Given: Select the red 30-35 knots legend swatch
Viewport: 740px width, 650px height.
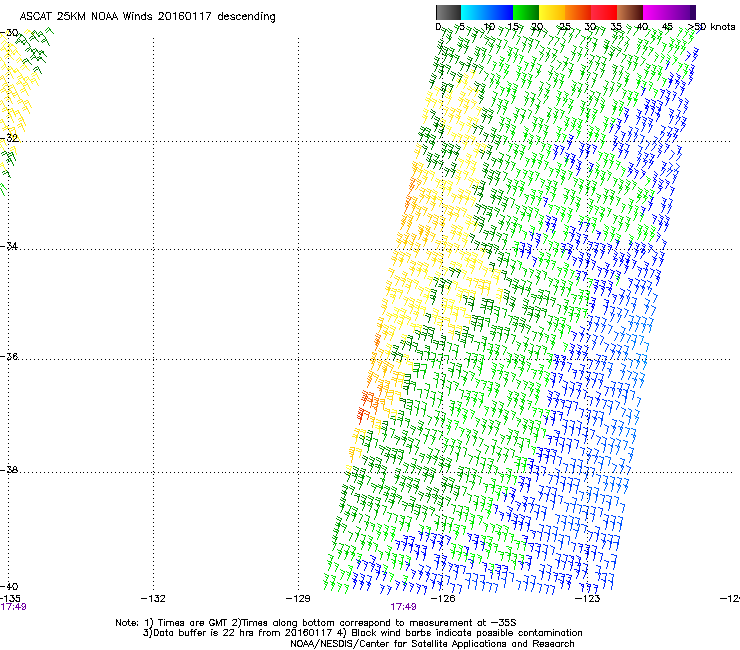Looking at the screenshot, I should coord(604,12).
